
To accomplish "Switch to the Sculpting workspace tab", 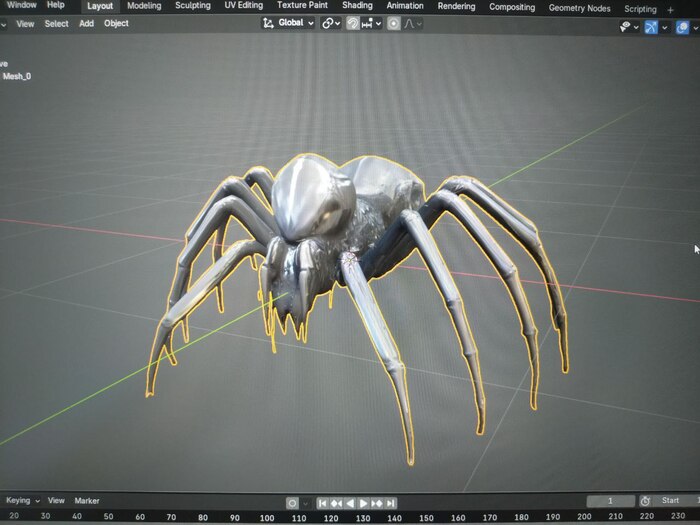I will point(193,6).
